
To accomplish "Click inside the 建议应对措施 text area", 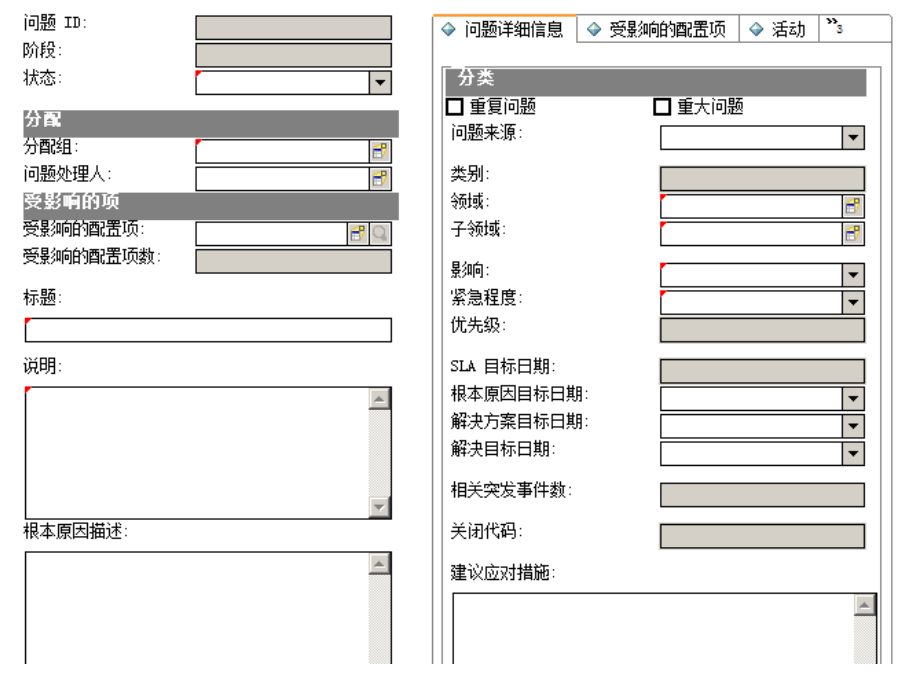I will pyautogui.click(x=650, y=628).
